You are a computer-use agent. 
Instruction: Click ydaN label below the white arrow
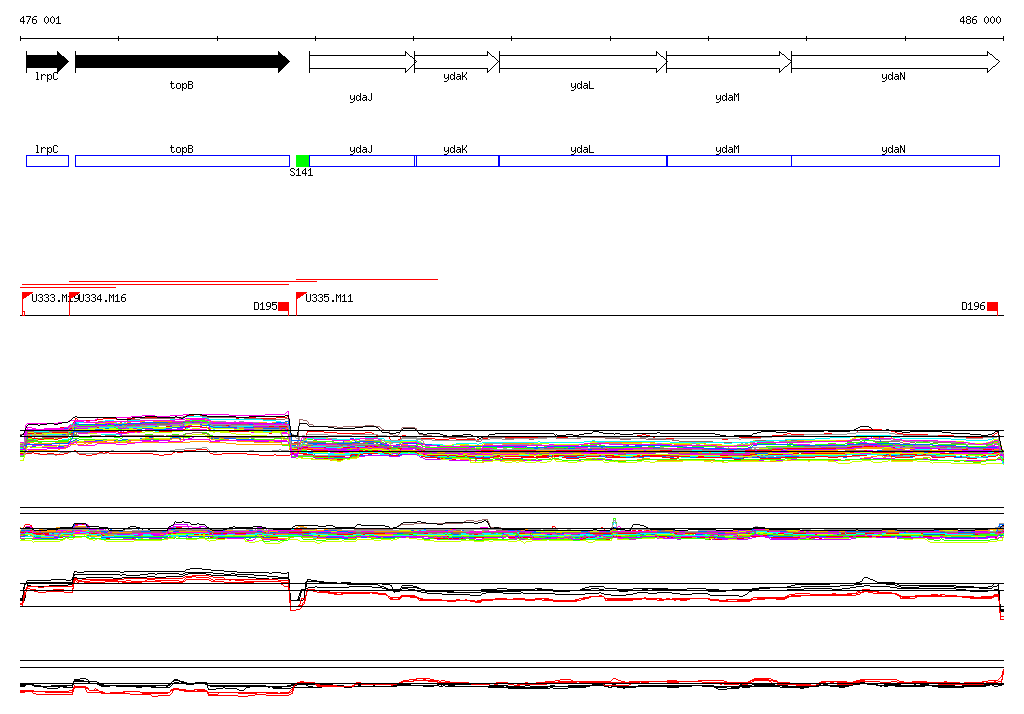pyautogui.click(x=893, y=76)
